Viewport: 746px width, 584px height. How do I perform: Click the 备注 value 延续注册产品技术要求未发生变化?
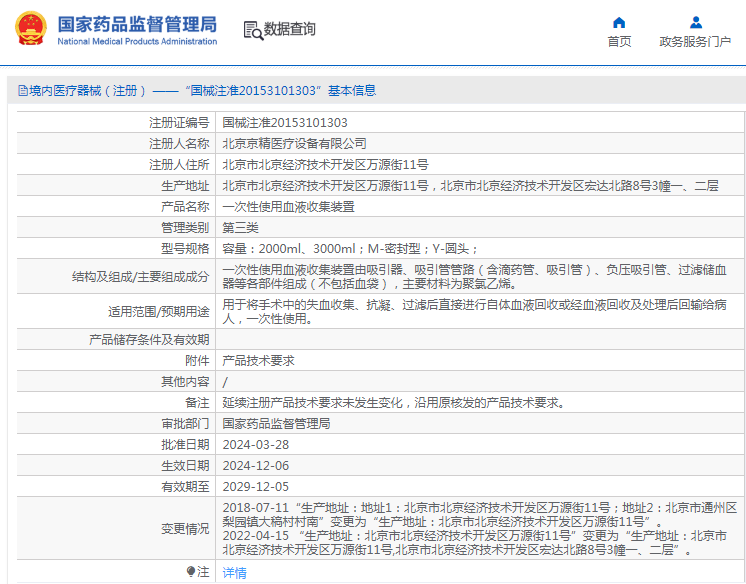point(395,403)
